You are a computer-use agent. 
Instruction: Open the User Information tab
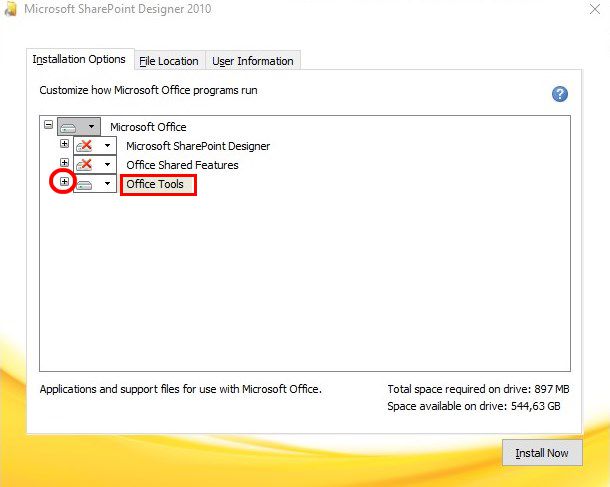[253, 61]
